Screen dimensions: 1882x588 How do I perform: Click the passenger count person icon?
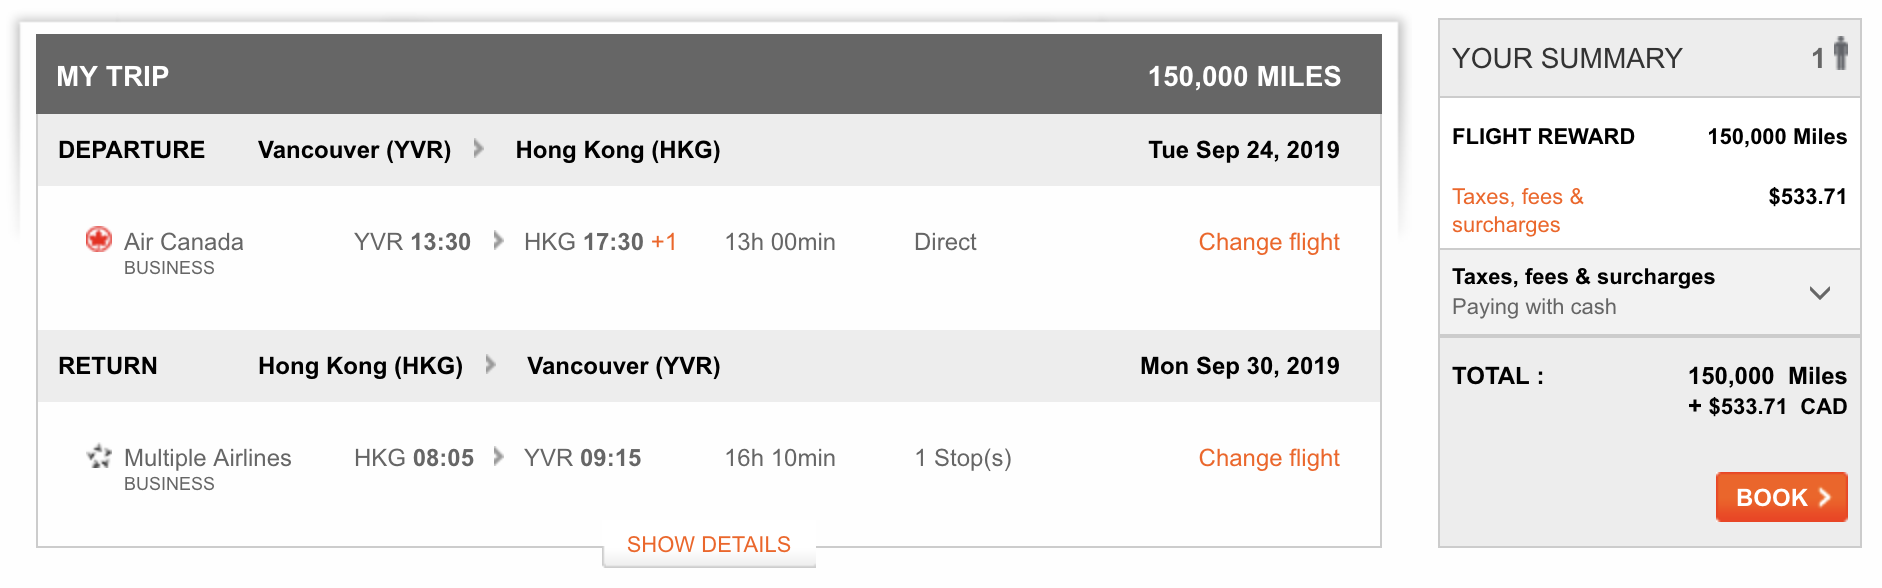(x=1840, y=54)
